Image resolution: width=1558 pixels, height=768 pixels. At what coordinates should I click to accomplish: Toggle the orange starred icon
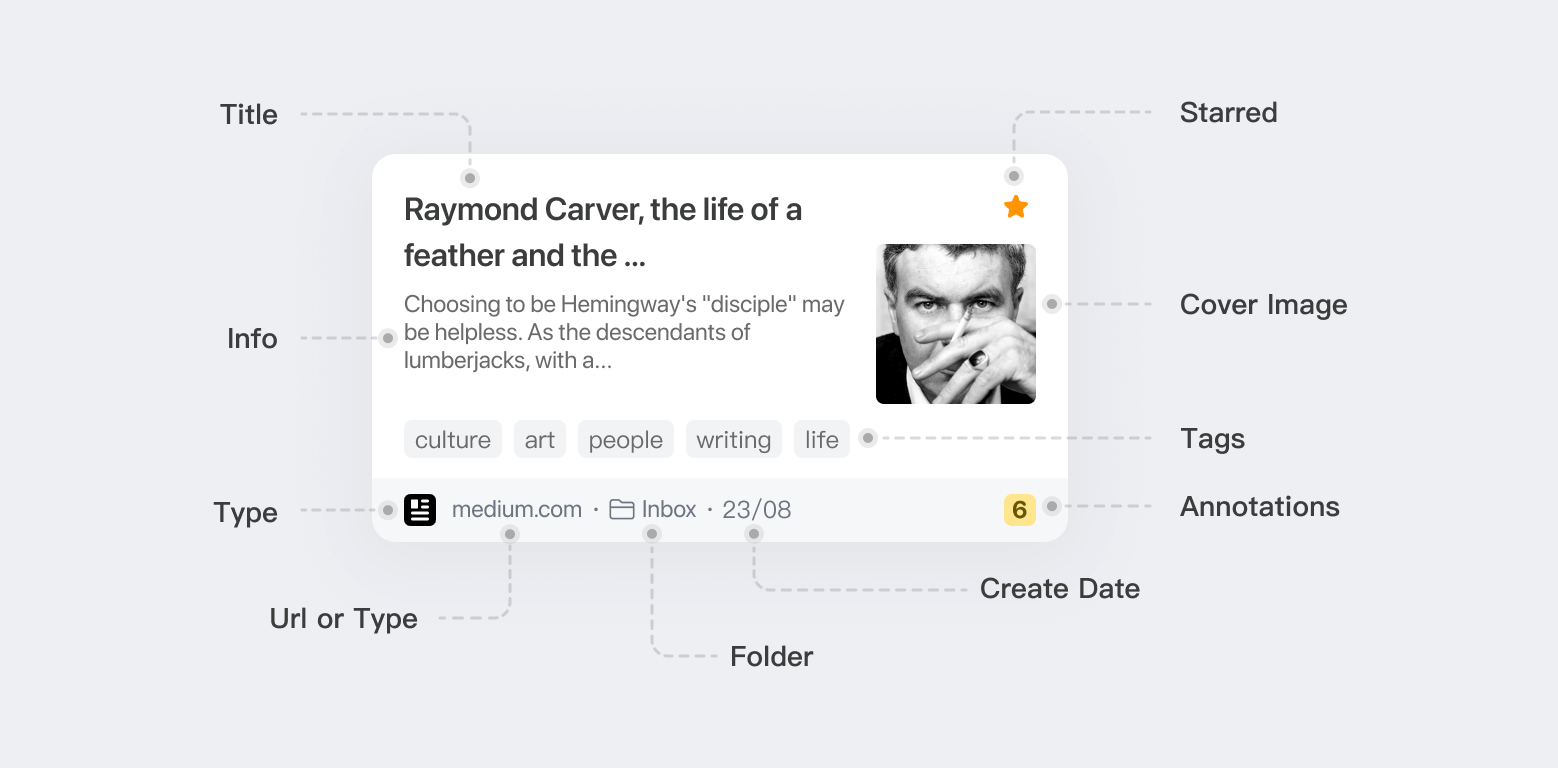click(1016, 207)
